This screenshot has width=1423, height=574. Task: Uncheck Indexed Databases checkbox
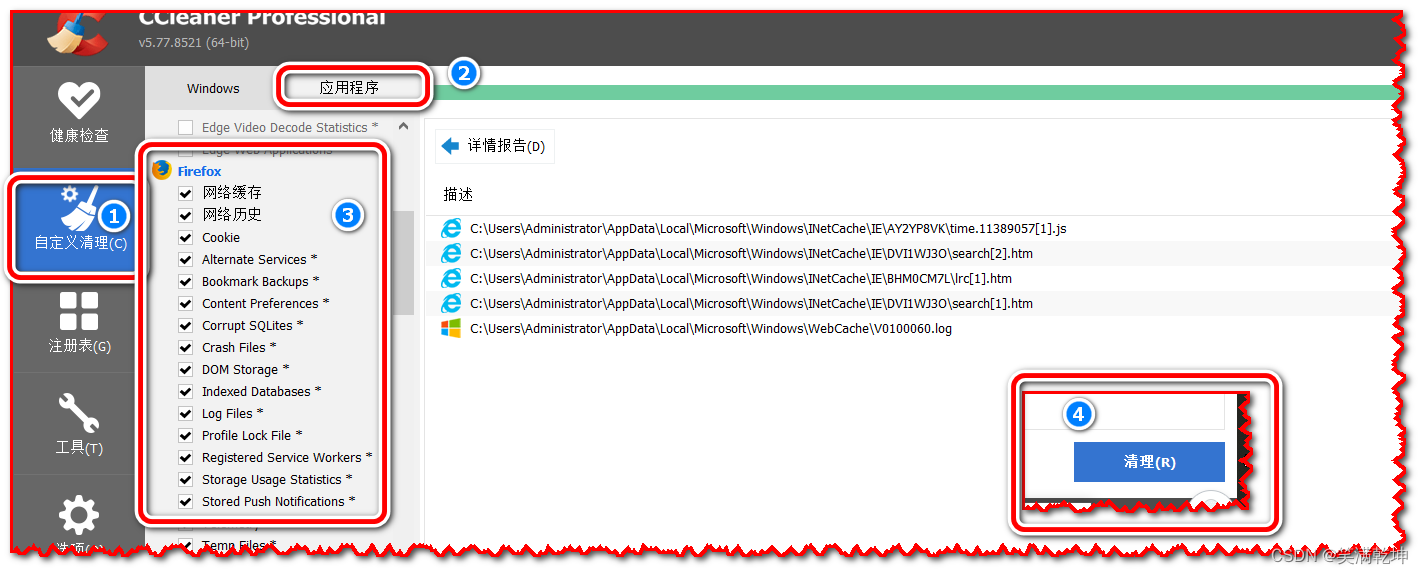185,391
